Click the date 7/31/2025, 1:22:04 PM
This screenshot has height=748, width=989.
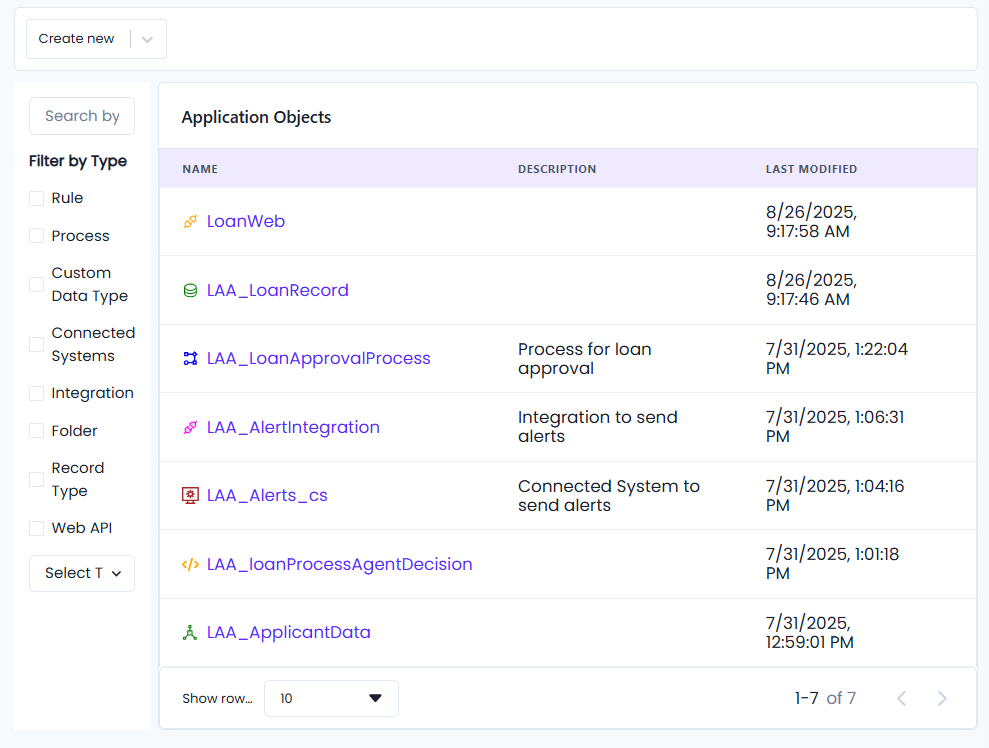(x=836, y=358)
